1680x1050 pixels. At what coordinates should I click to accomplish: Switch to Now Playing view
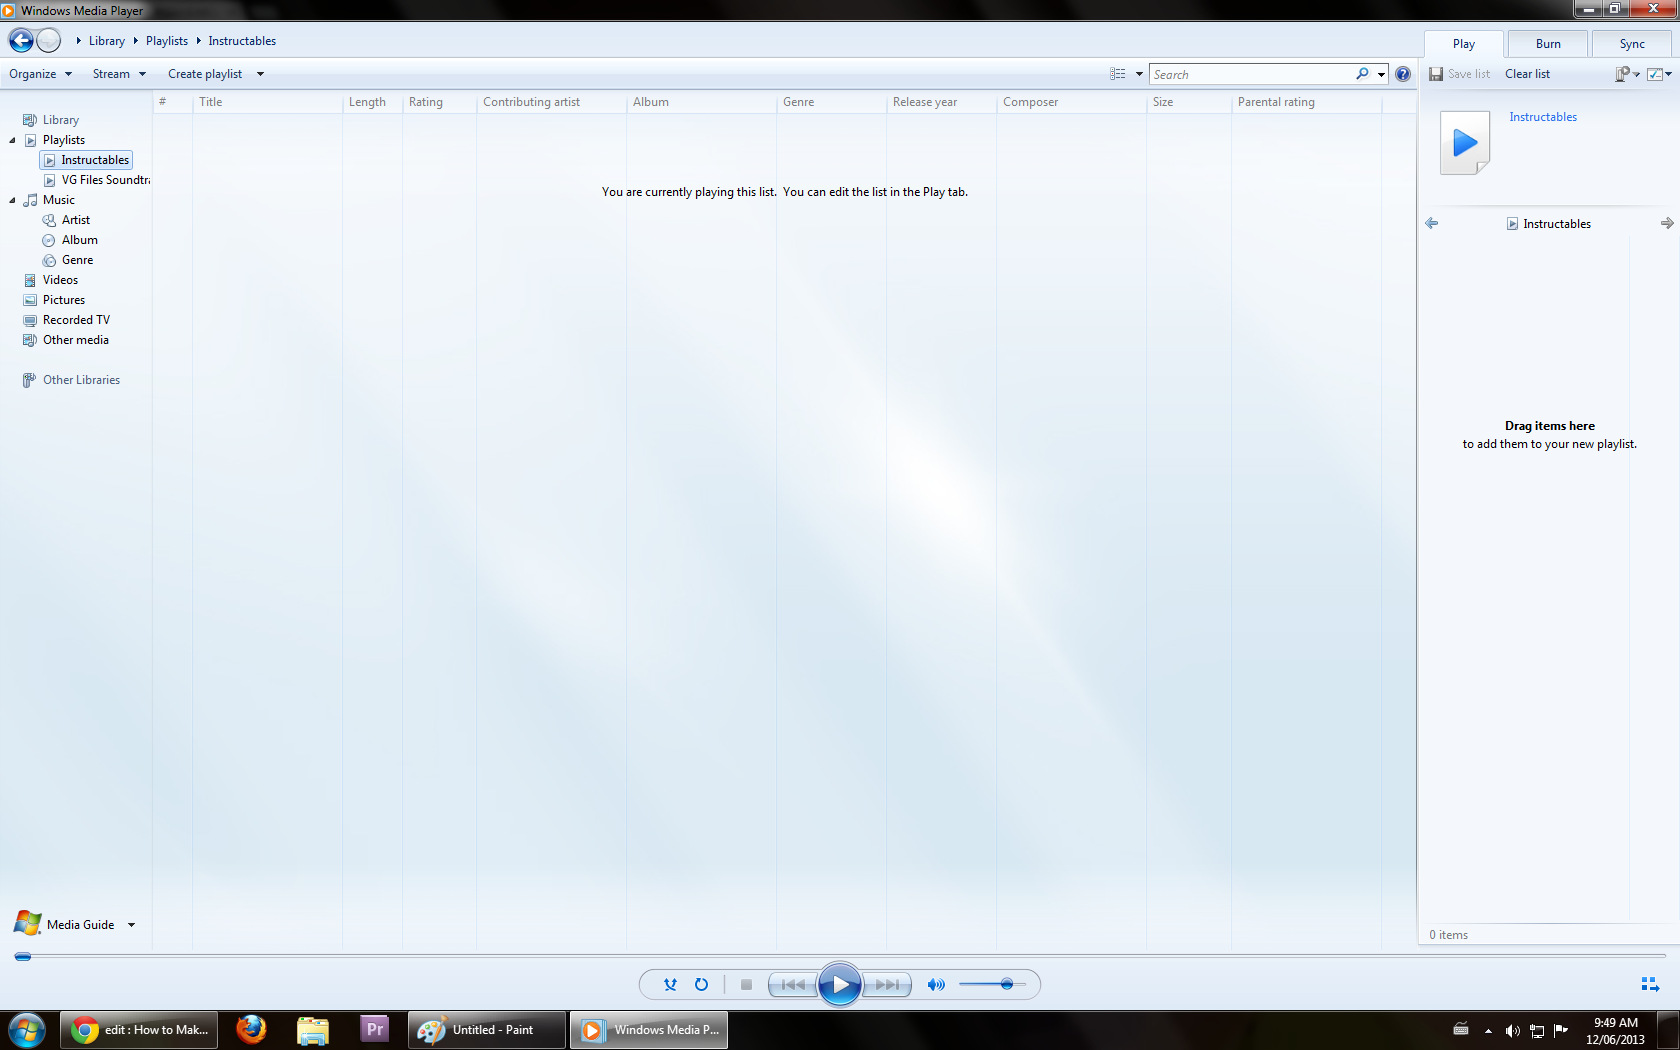(1650, 985)
